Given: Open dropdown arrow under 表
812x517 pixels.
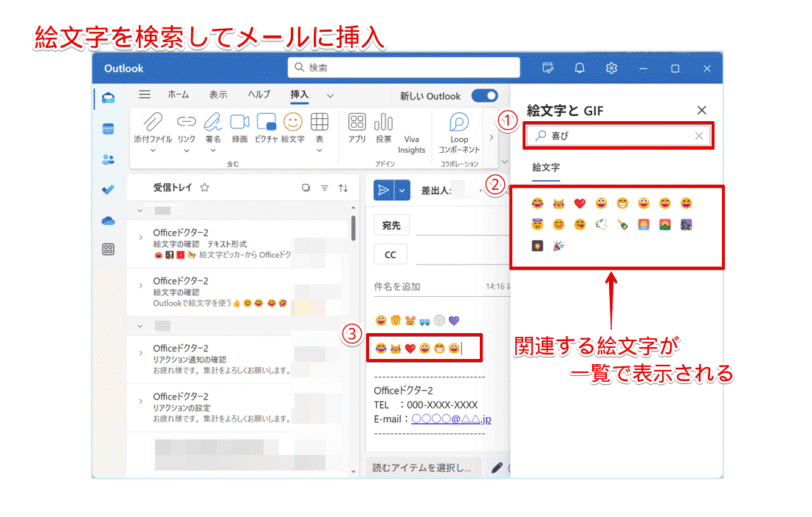Looking at the screenshot, I should point(320,151).
